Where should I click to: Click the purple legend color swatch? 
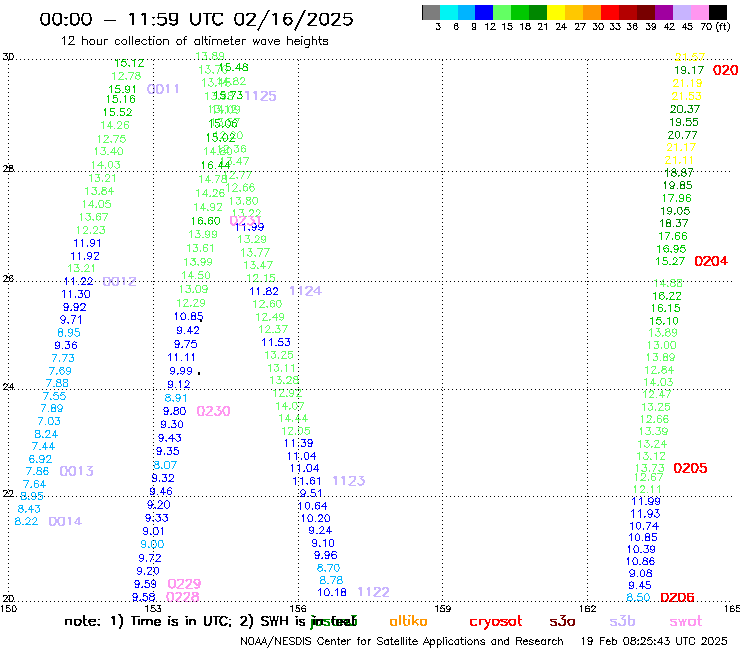point(664,12)
